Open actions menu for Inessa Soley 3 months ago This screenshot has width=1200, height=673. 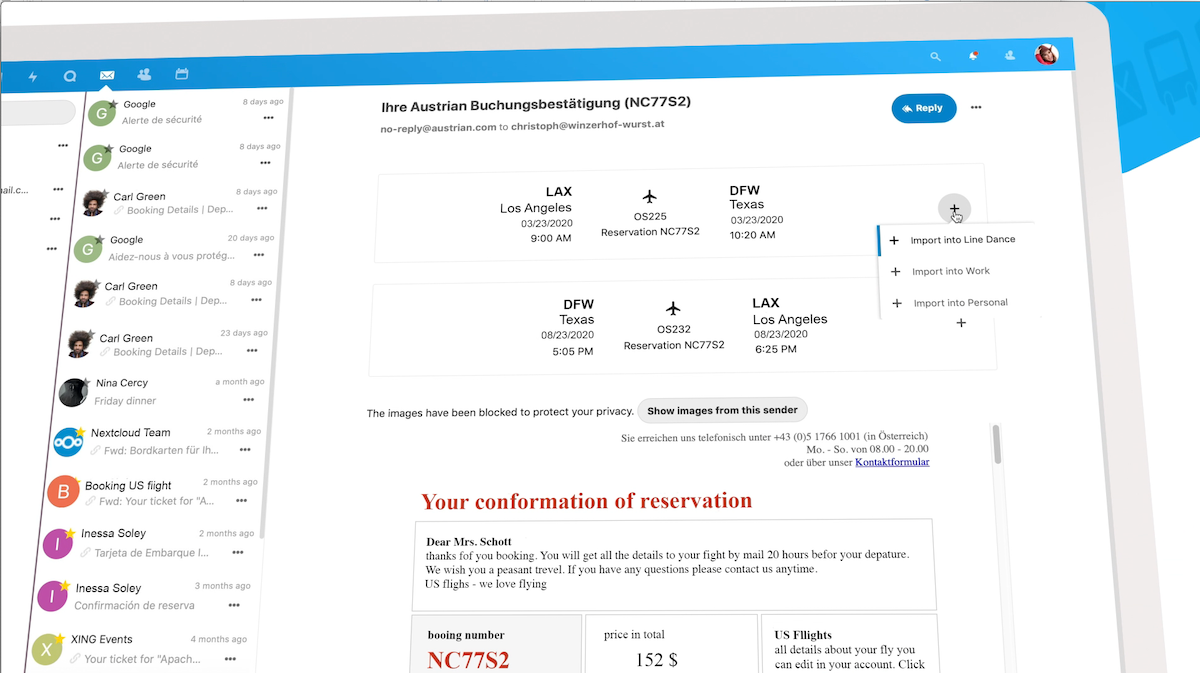[x=235, y=605]
